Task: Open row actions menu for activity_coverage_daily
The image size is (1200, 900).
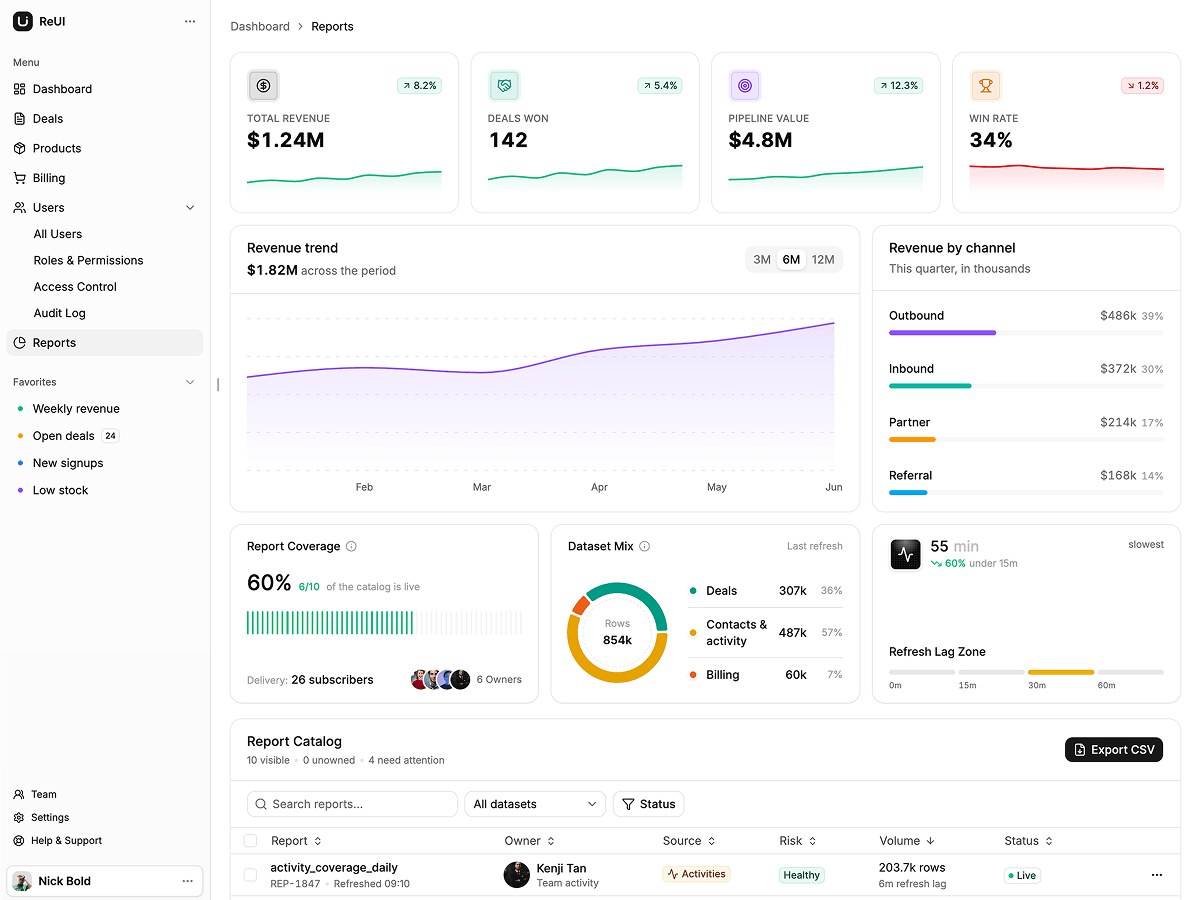Action: (x=1157, y=875)
